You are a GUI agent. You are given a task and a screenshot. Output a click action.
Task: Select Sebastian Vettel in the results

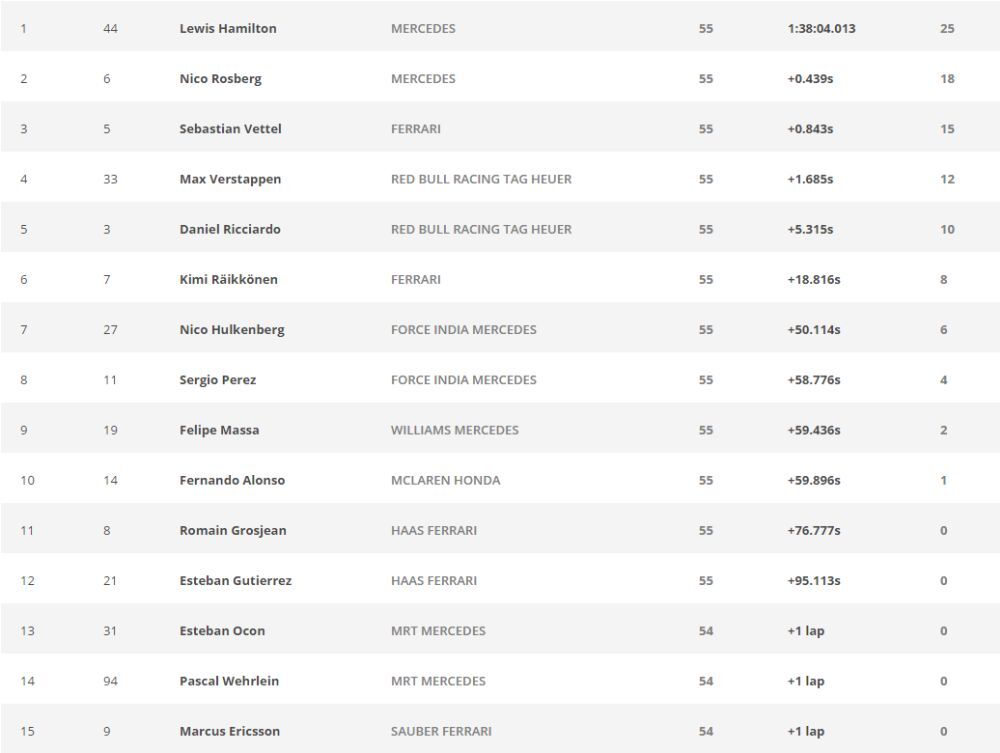coord(230,129)
